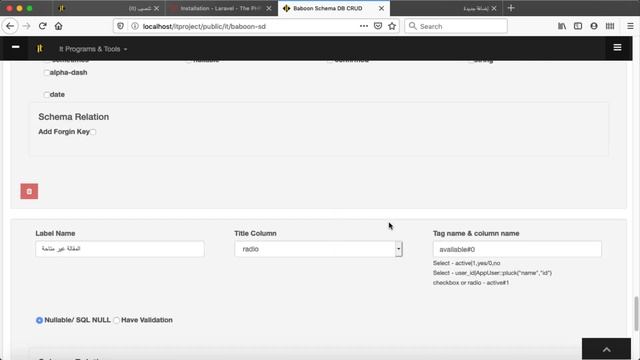Image resolution: width=640 pixels, height=360 pixels.
Task: Save page to Pocket
Action: (x=378, y=26)
